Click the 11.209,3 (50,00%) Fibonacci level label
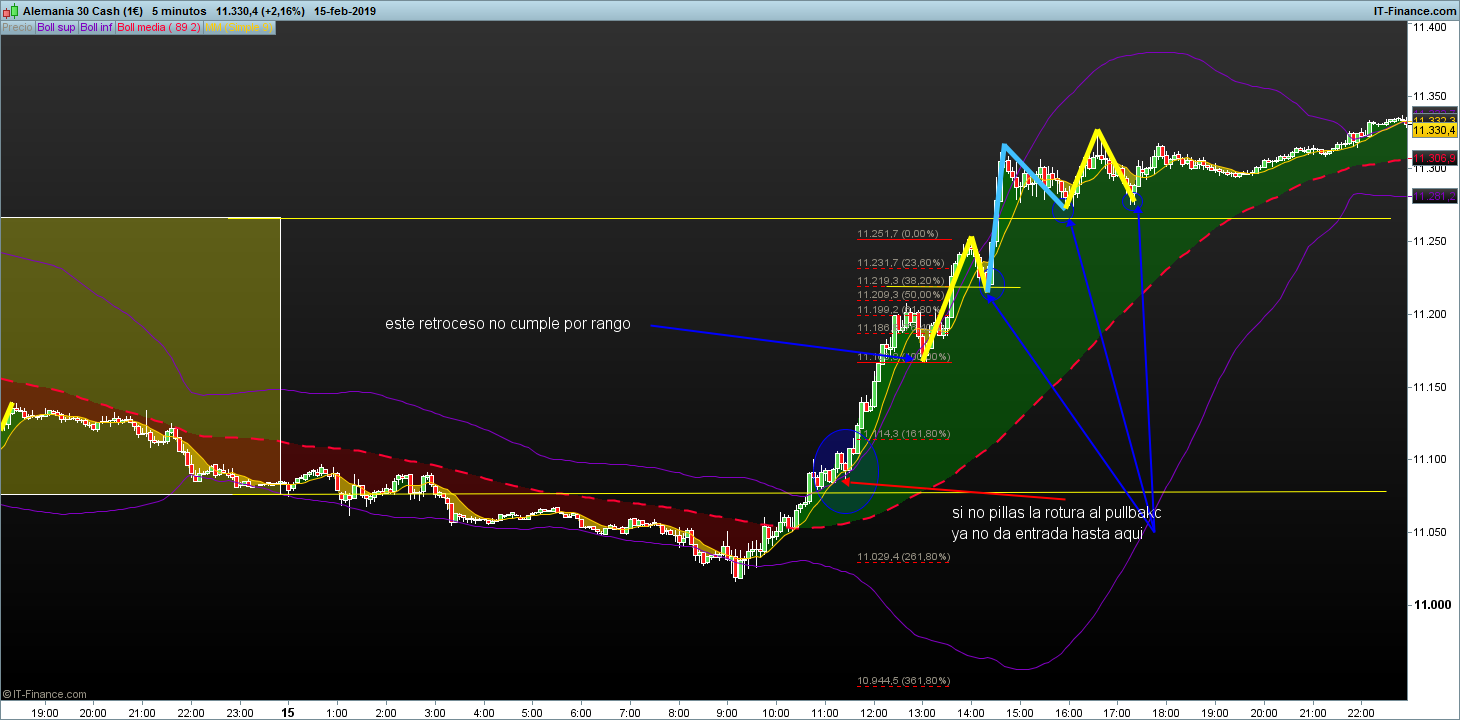 pos(901,295)
